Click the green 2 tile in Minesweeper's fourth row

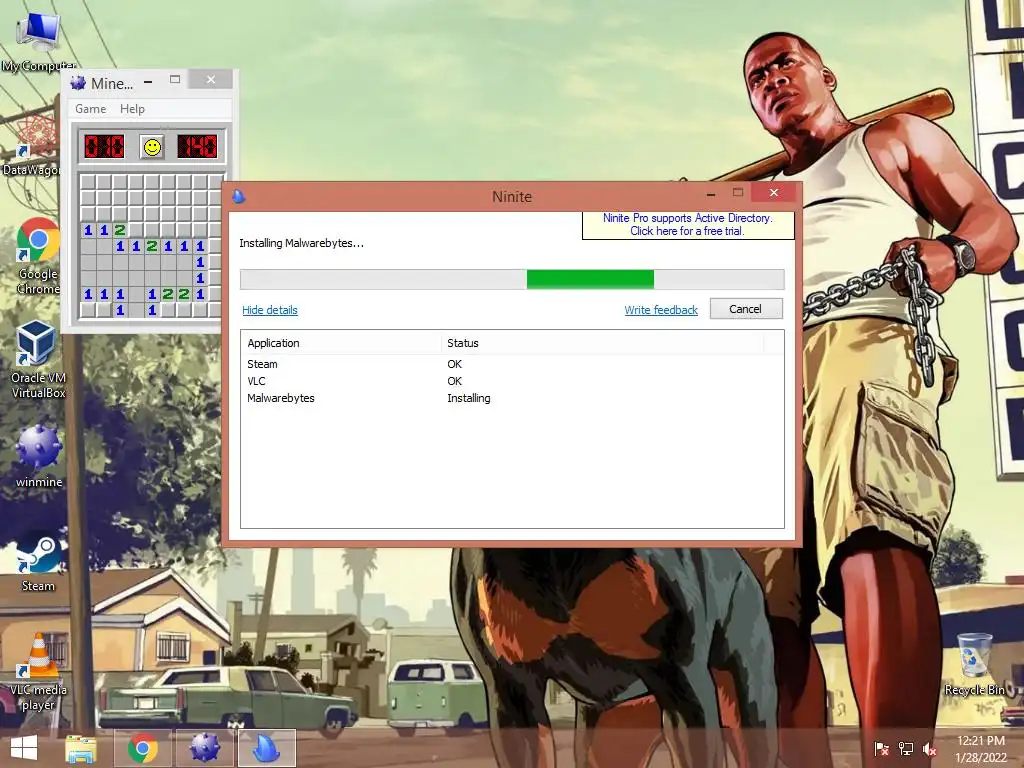(x=120, y=230)
